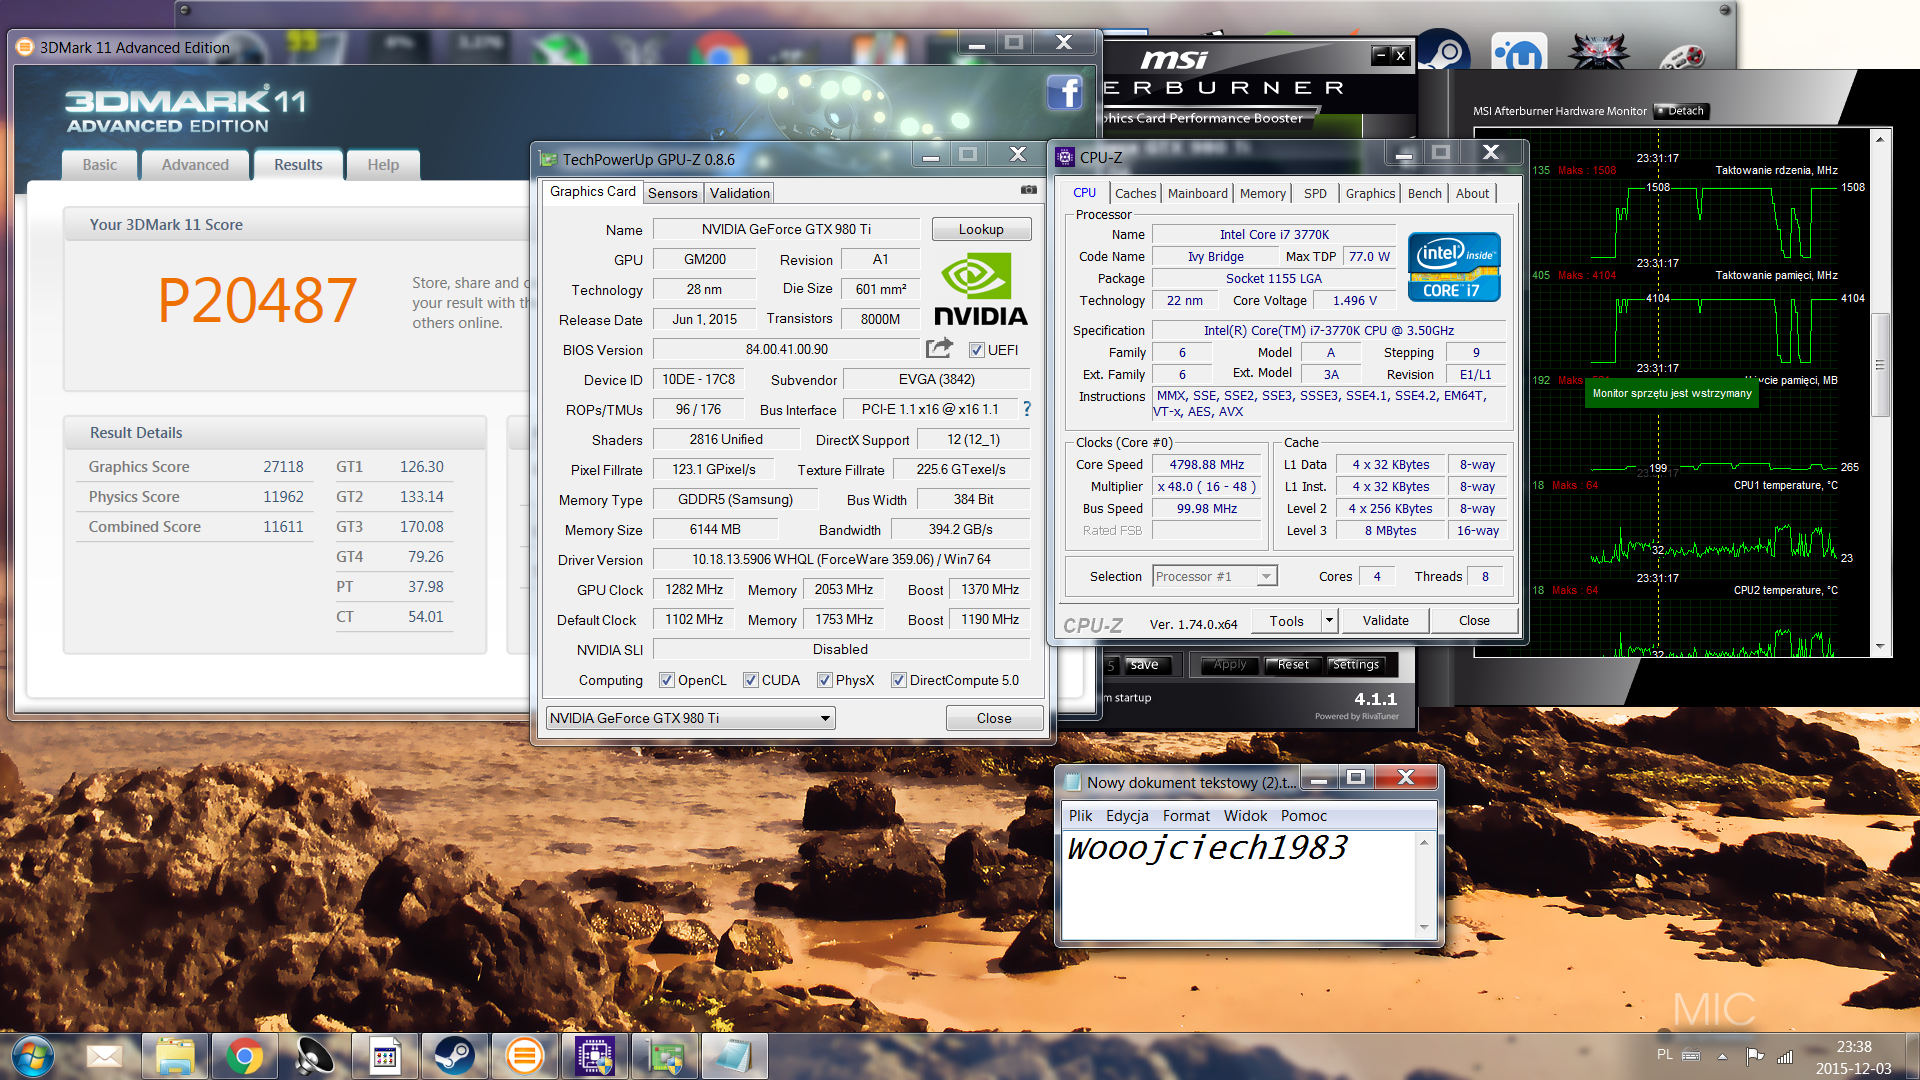Switch to the Sensors tab in GPU-Z
This screenshot has height=1080, width=1920.
click(672, 193)
